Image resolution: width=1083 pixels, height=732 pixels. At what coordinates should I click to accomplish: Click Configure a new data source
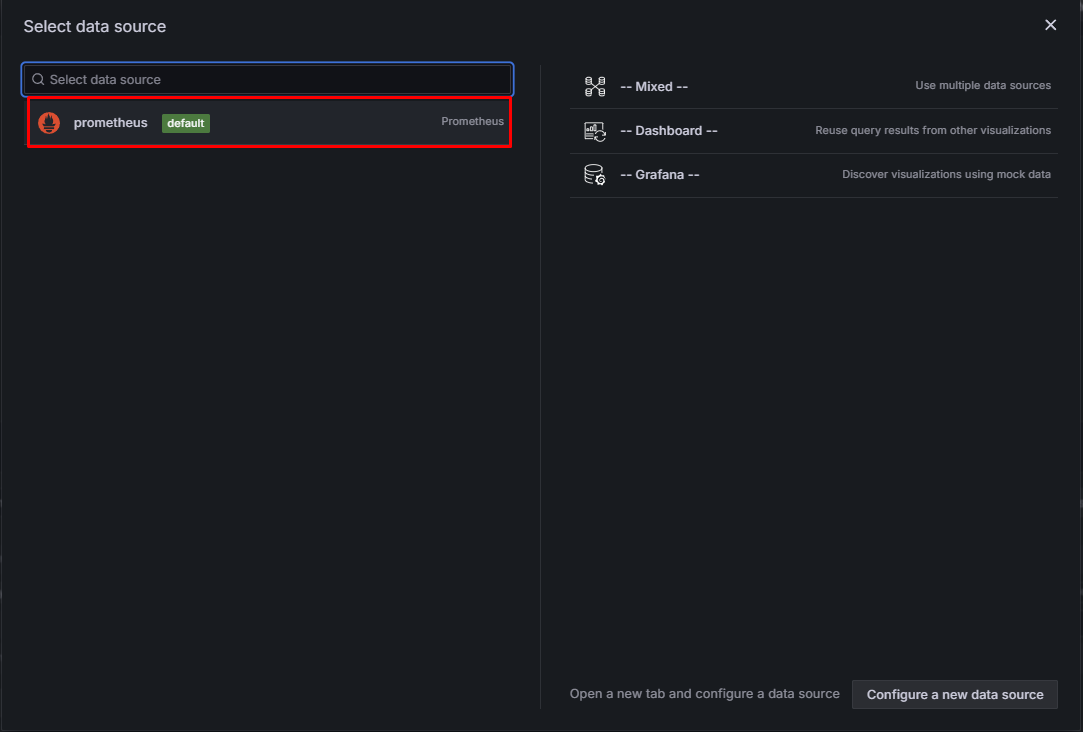(x=954, y=694)
